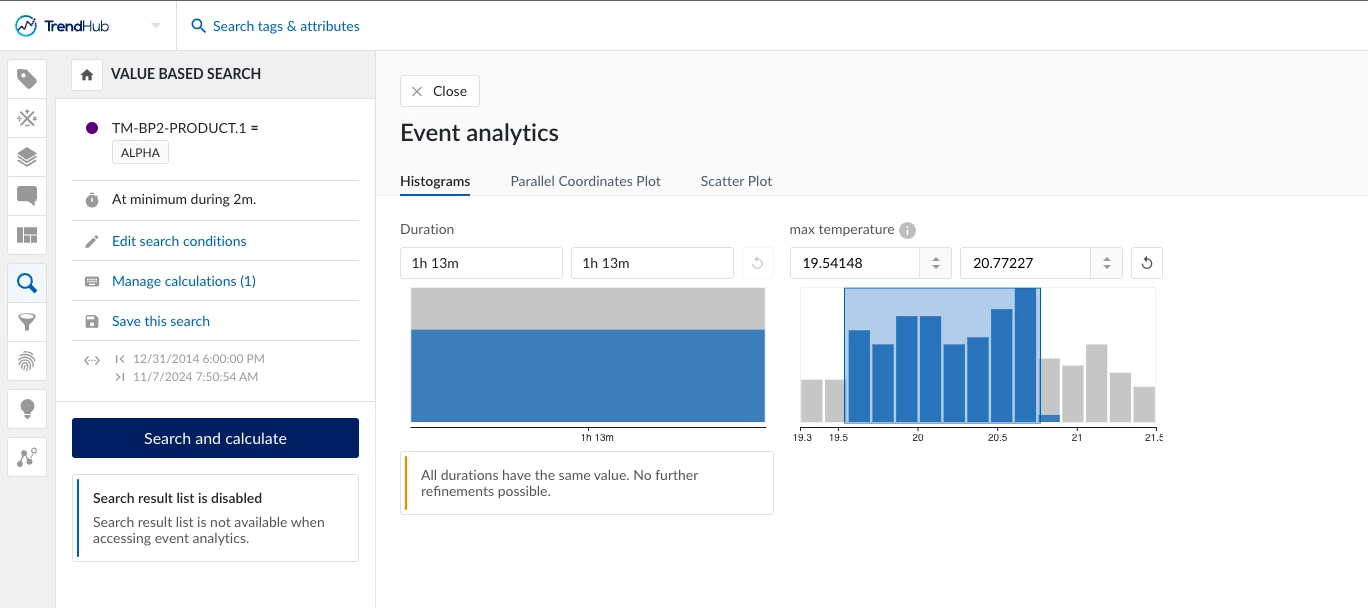
Task: Select the node graph icon at sidebar bottom
Action: [26, 456]
